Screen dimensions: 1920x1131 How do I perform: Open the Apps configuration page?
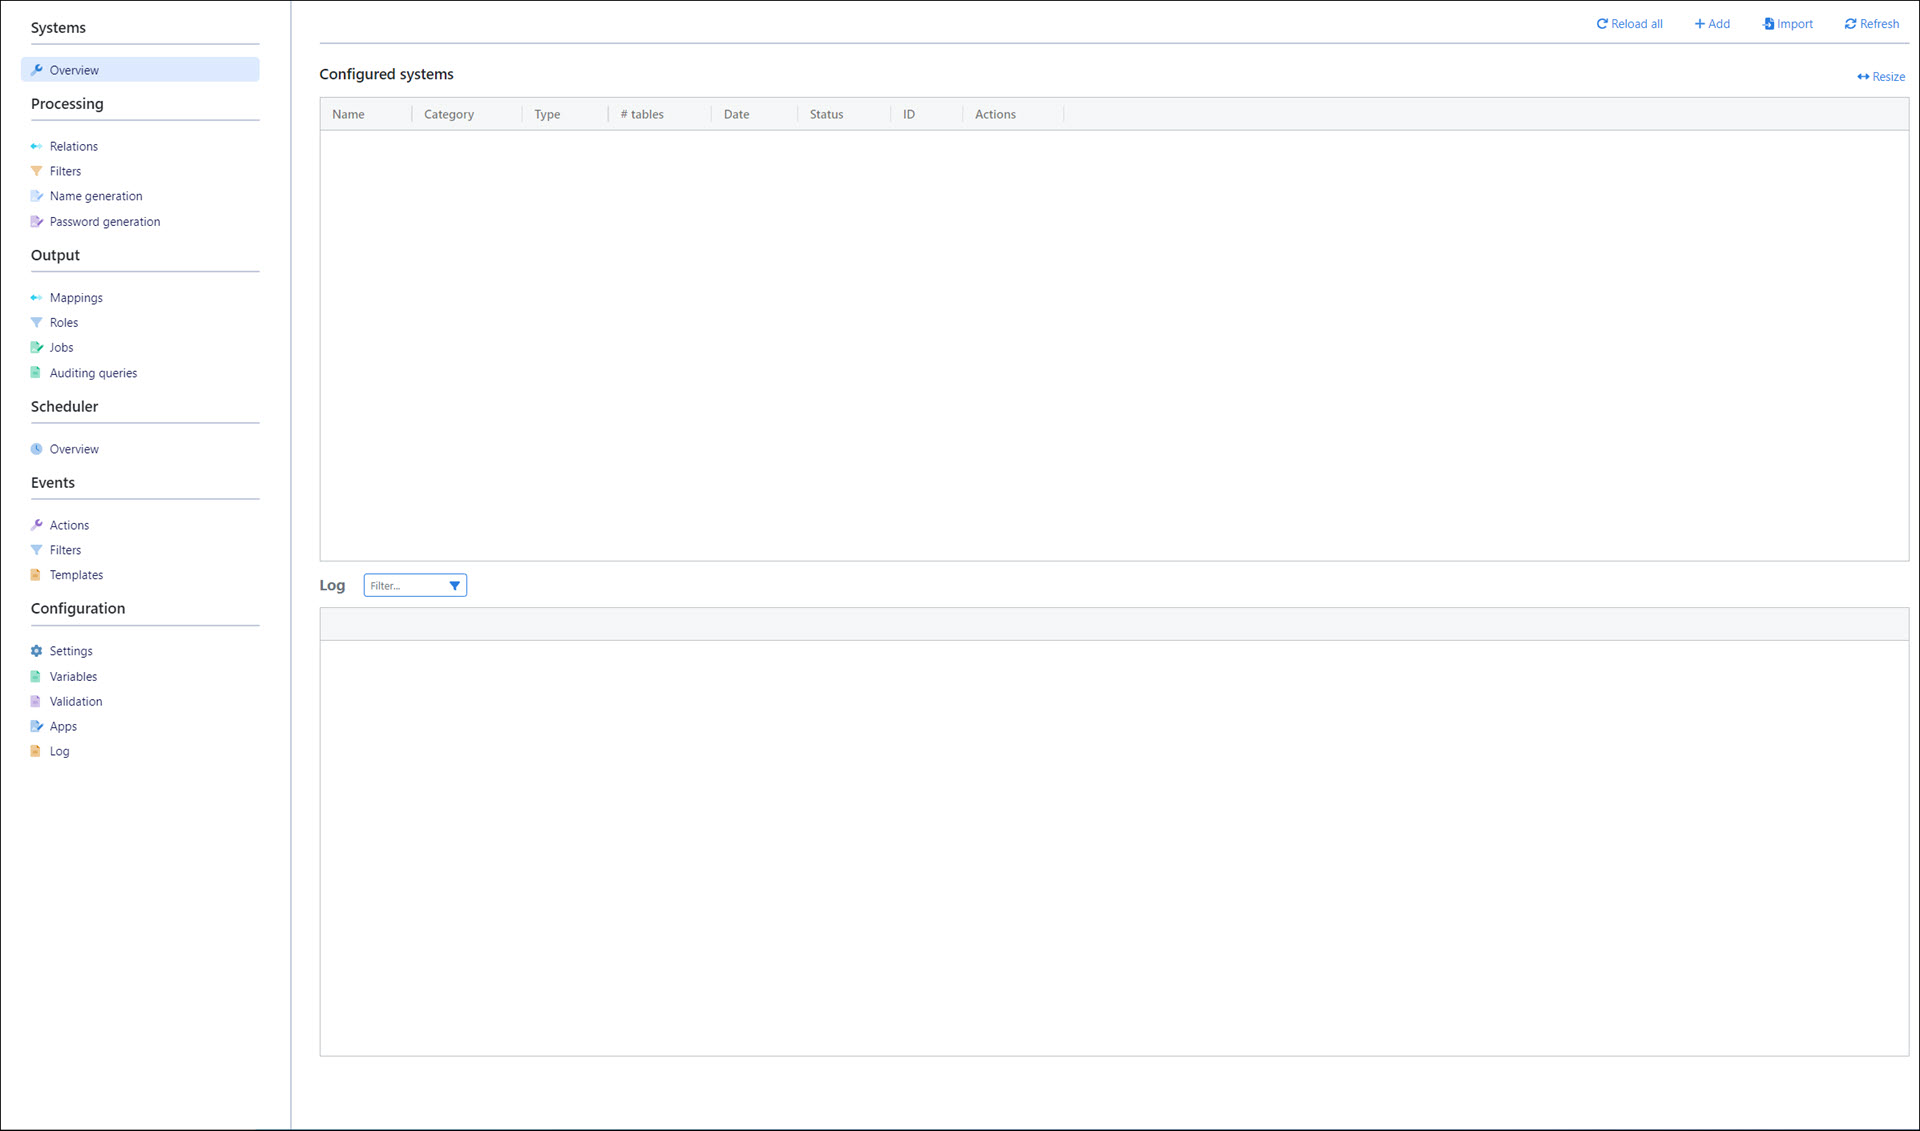[63, 727]
